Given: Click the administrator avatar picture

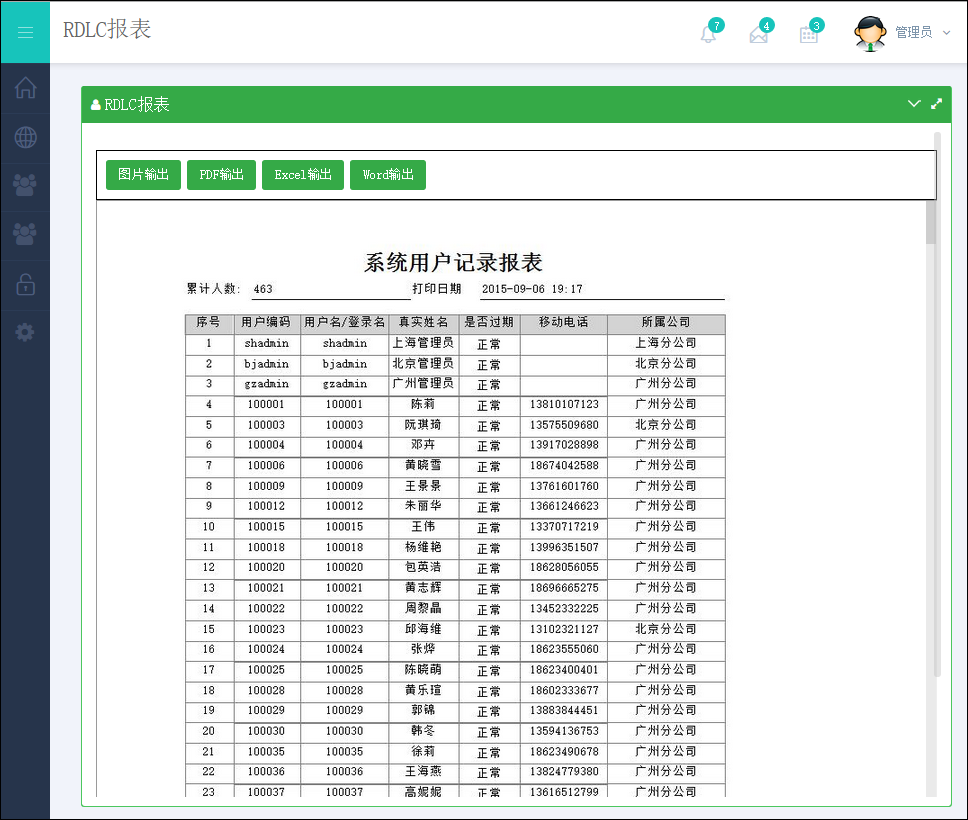Looking at the screenshot, I should tap(870, 33).
